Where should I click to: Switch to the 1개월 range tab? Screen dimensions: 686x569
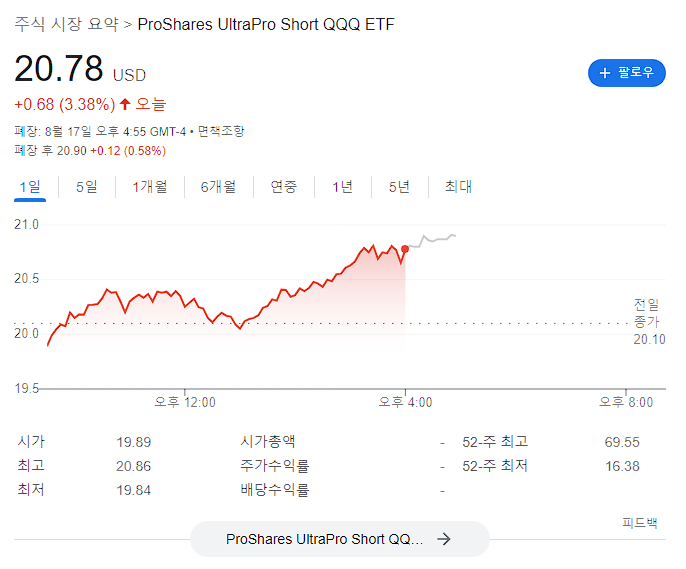pos(150,187)
